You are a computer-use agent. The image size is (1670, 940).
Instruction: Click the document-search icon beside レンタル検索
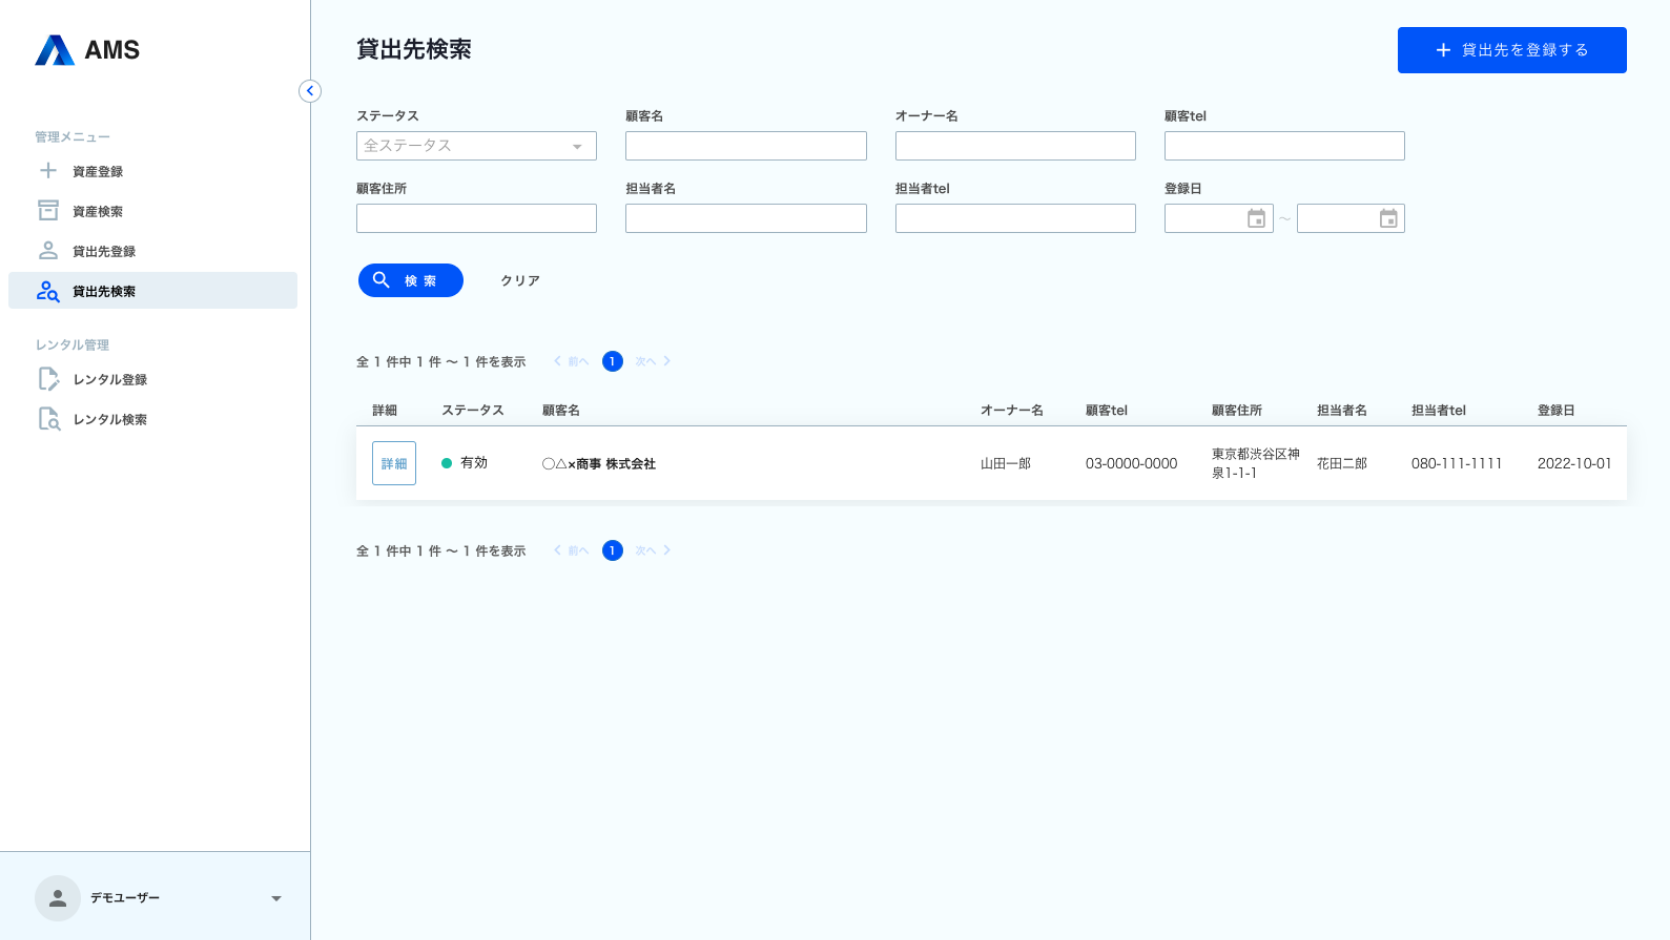click(48, 419)
